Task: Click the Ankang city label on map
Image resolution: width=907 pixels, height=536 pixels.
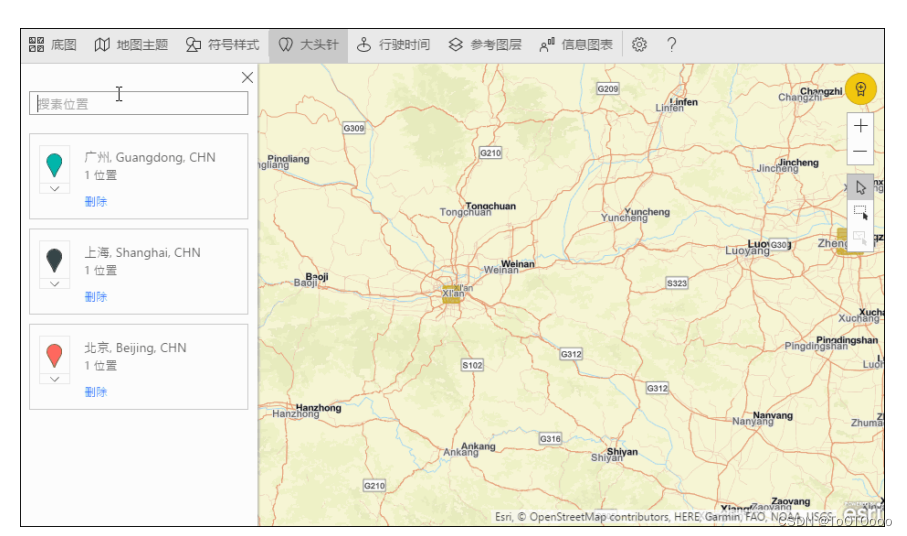Action: 469,449
